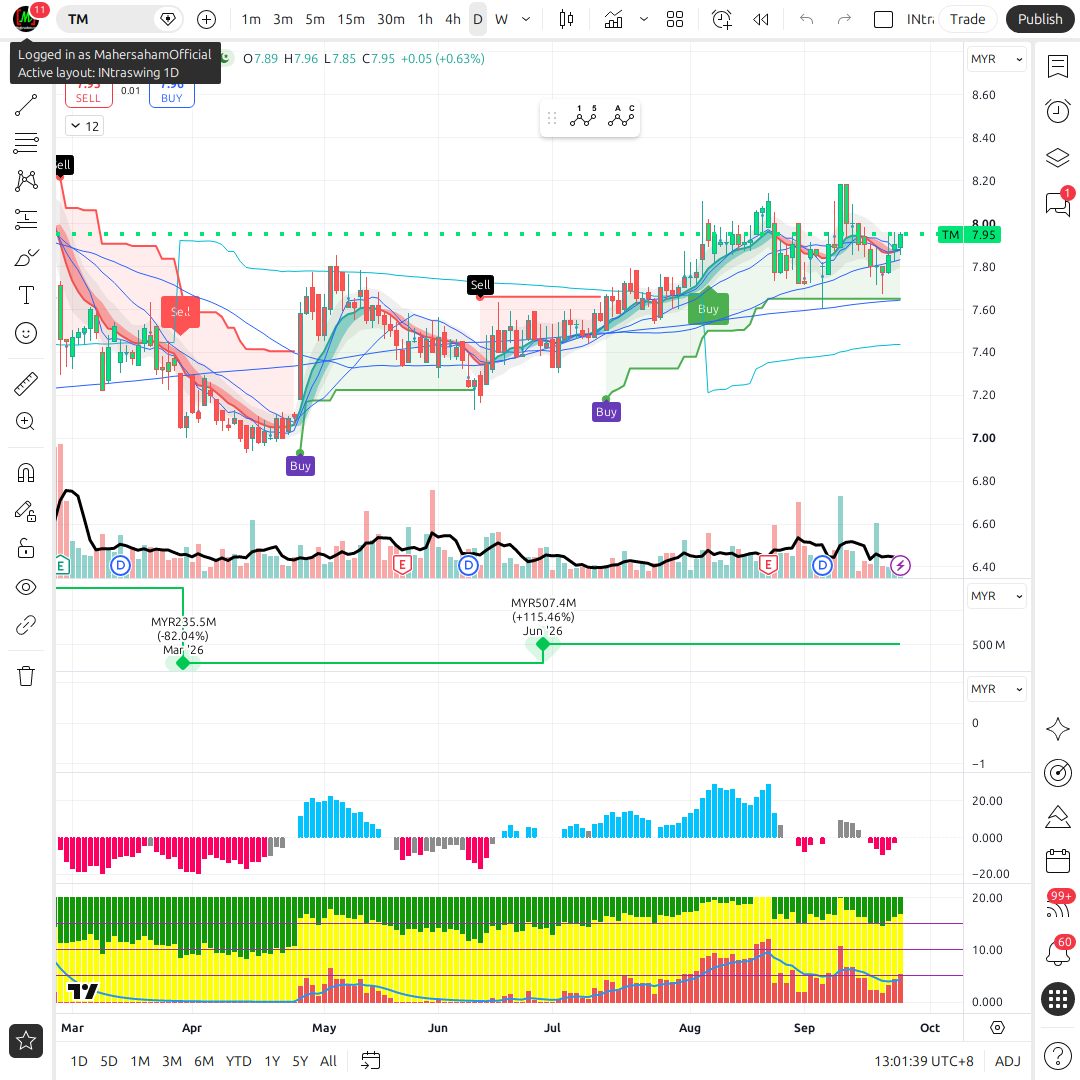Click the Trade button
The width and height of the screenshot is (1080, 1080).
[967, 19]
